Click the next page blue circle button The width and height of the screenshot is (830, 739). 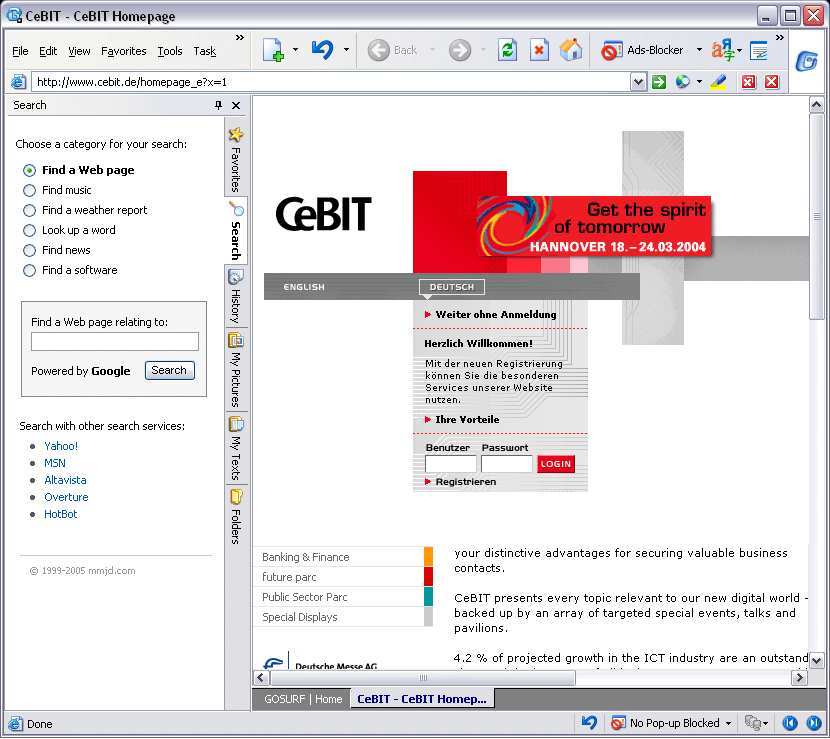coord(814,723)
